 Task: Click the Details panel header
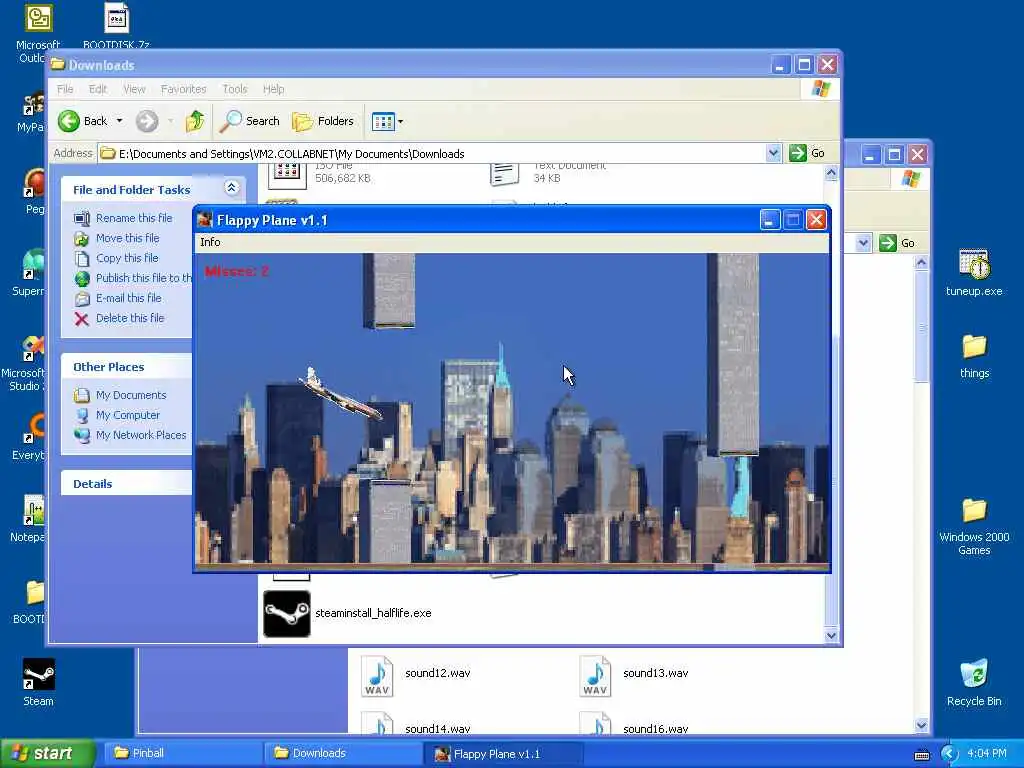point(126,484)
